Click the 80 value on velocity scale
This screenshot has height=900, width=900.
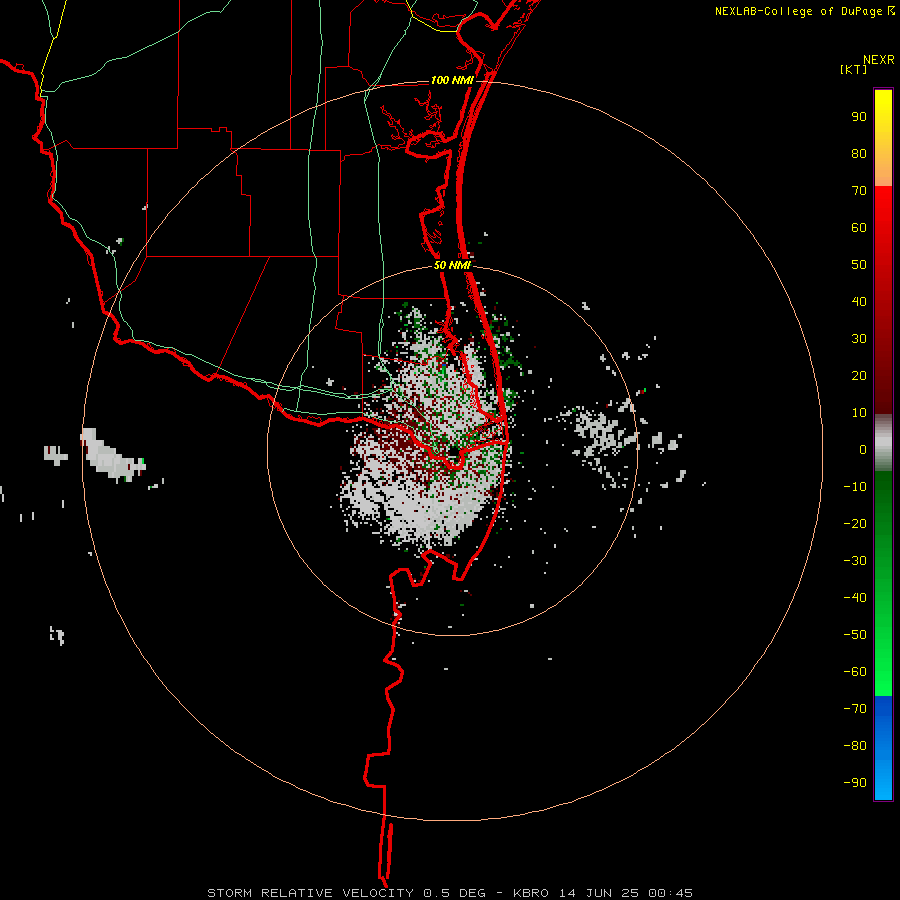[859, 153]
